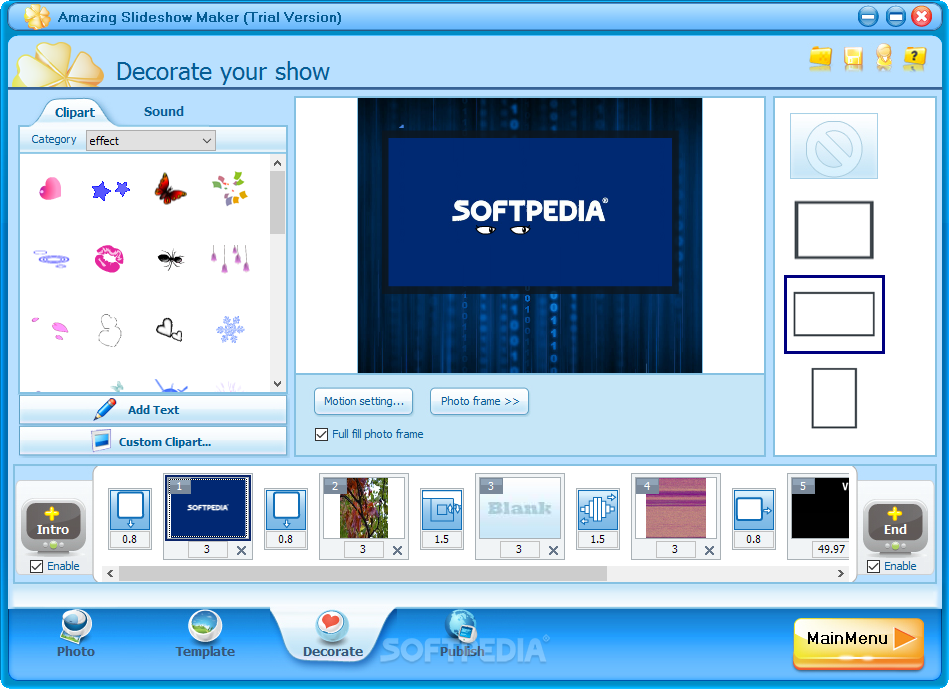
Task: Add an End slide
Action: 895,524
